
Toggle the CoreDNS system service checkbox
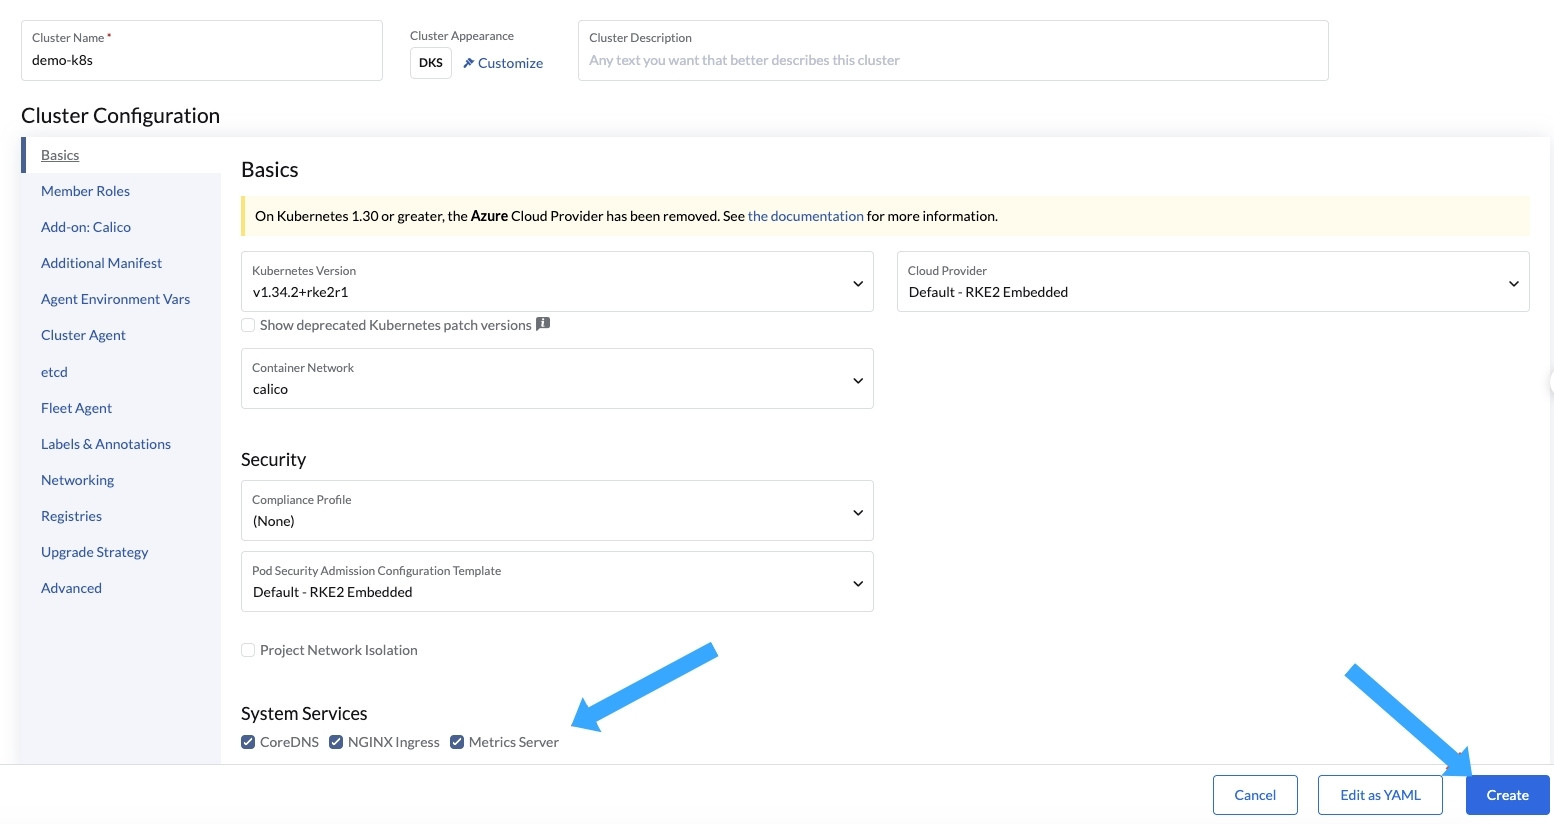point(248,742)
